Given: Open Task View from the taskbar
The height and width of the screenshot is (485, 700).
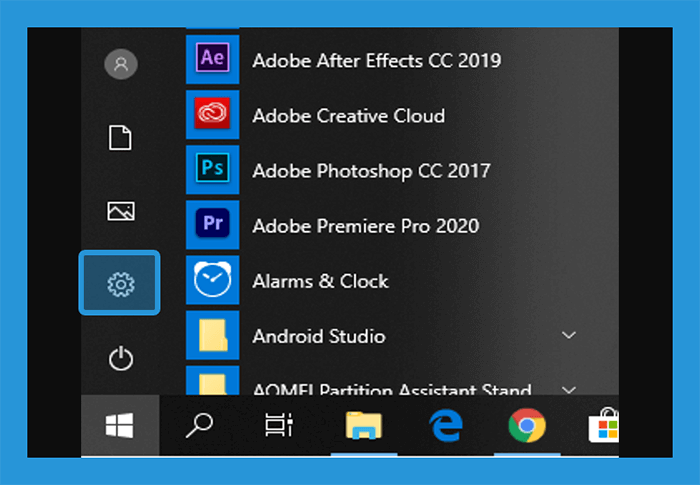Looking at the screenshot, I should [279, 425].
